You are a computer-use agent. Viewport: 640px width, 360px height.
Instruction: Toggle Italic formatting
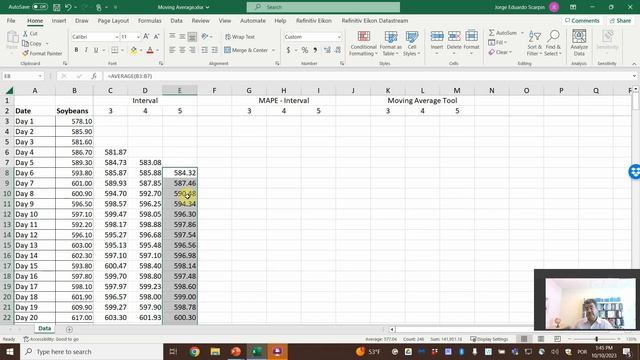(x=86, y=50)
